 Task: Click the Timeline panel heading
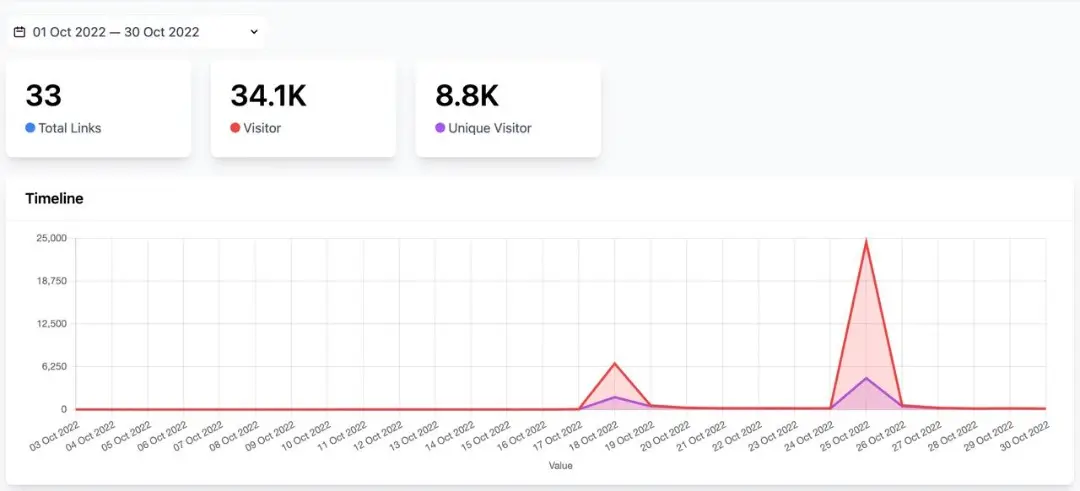pos(54,199)
